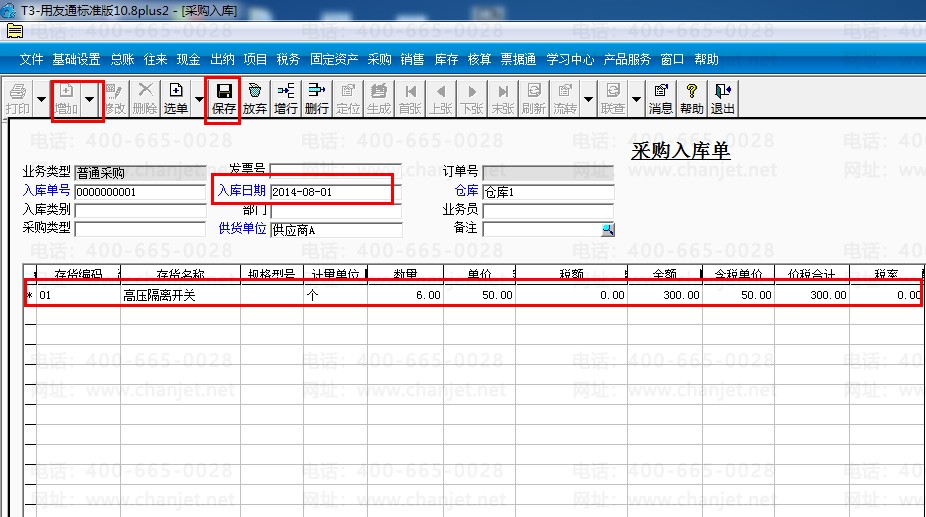Open the 税务 menu
926x517 pixels.
(x=288, y=59)
